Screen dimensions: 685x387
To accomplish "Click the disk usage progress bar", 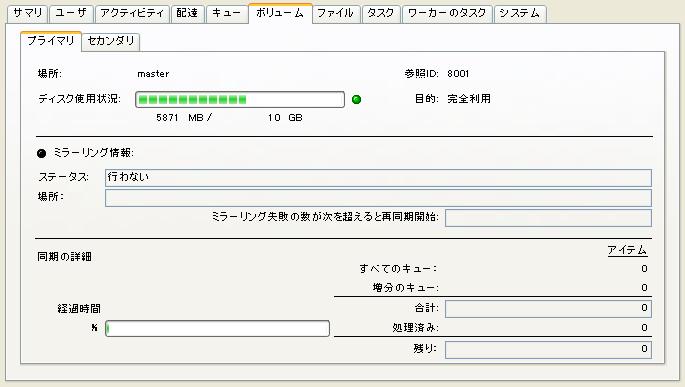I will [240, 100].
